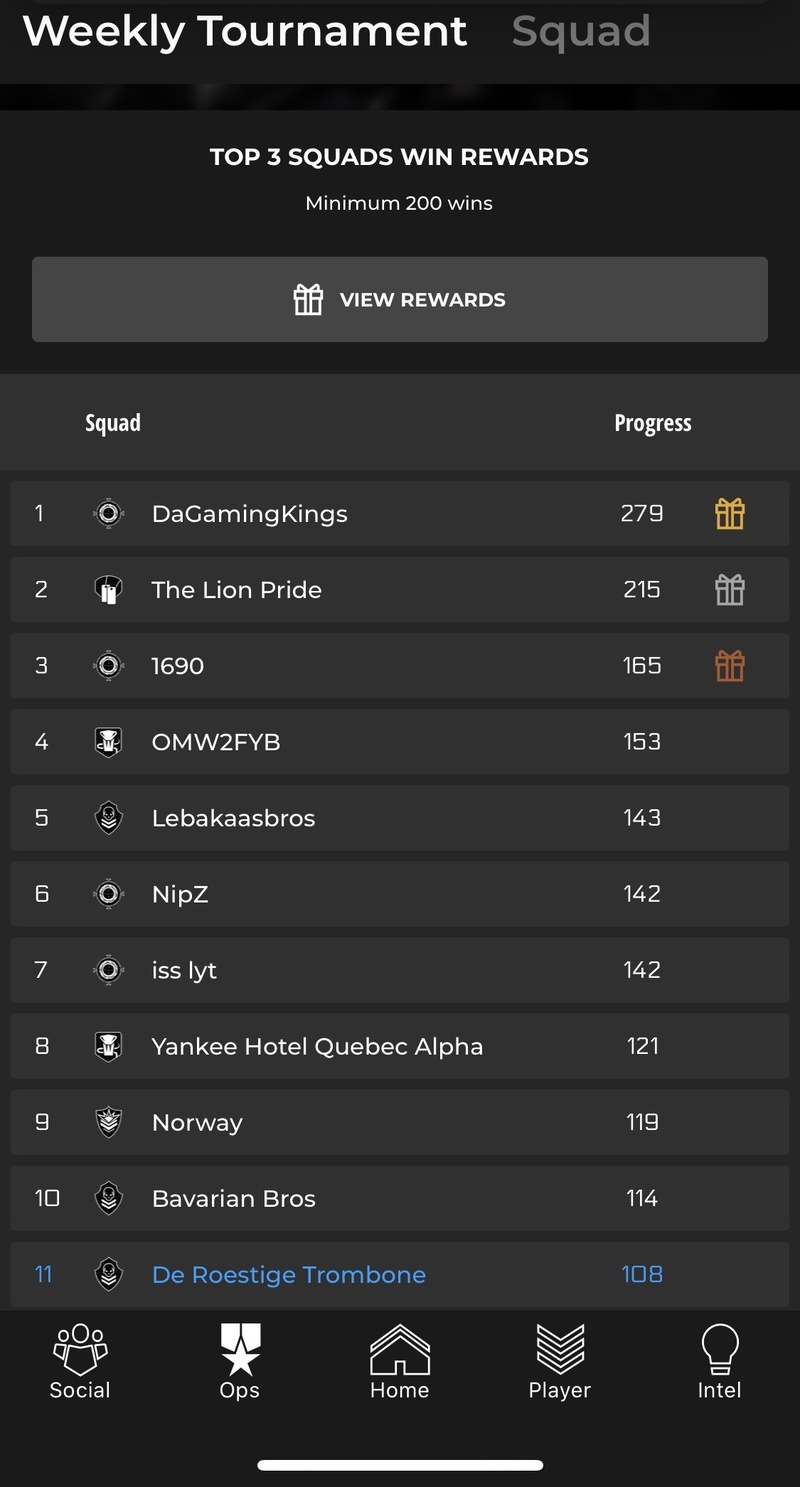Click the gold gift icon for DaGamingKings

[x=730, y=514]
